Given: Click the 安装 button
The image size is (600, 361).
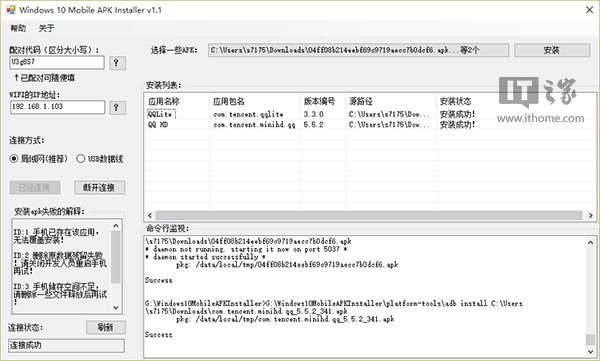Looking at the screenshot, I should click(x=552, y=50).
